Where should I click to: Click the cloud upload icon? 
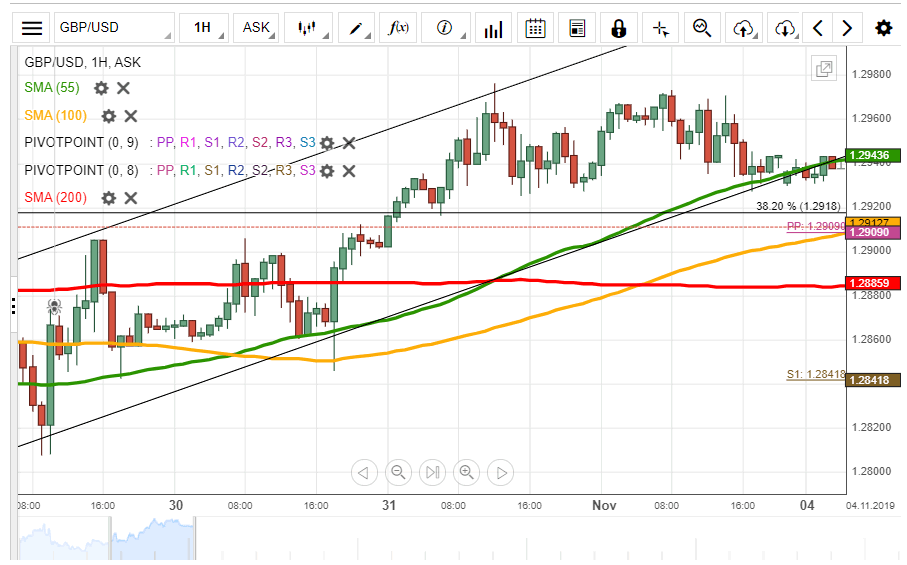pyautogui.click(x=742, y=28)
